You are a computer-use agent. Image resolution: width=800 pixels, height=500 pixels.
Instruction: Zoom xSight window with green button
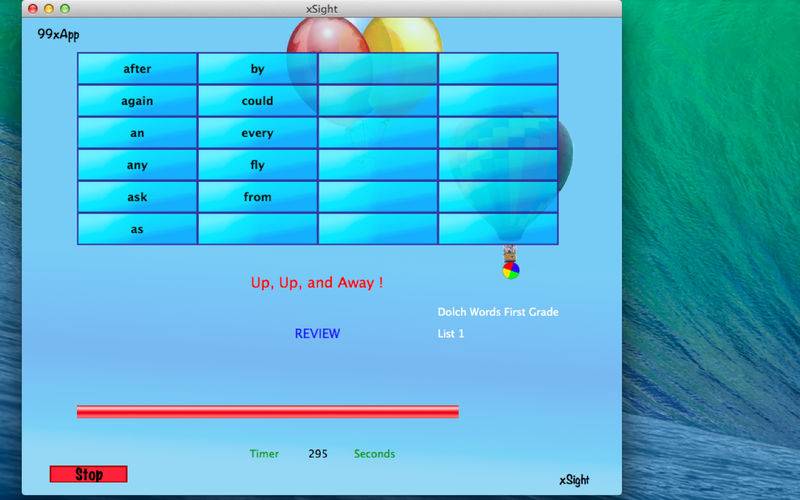65,9
